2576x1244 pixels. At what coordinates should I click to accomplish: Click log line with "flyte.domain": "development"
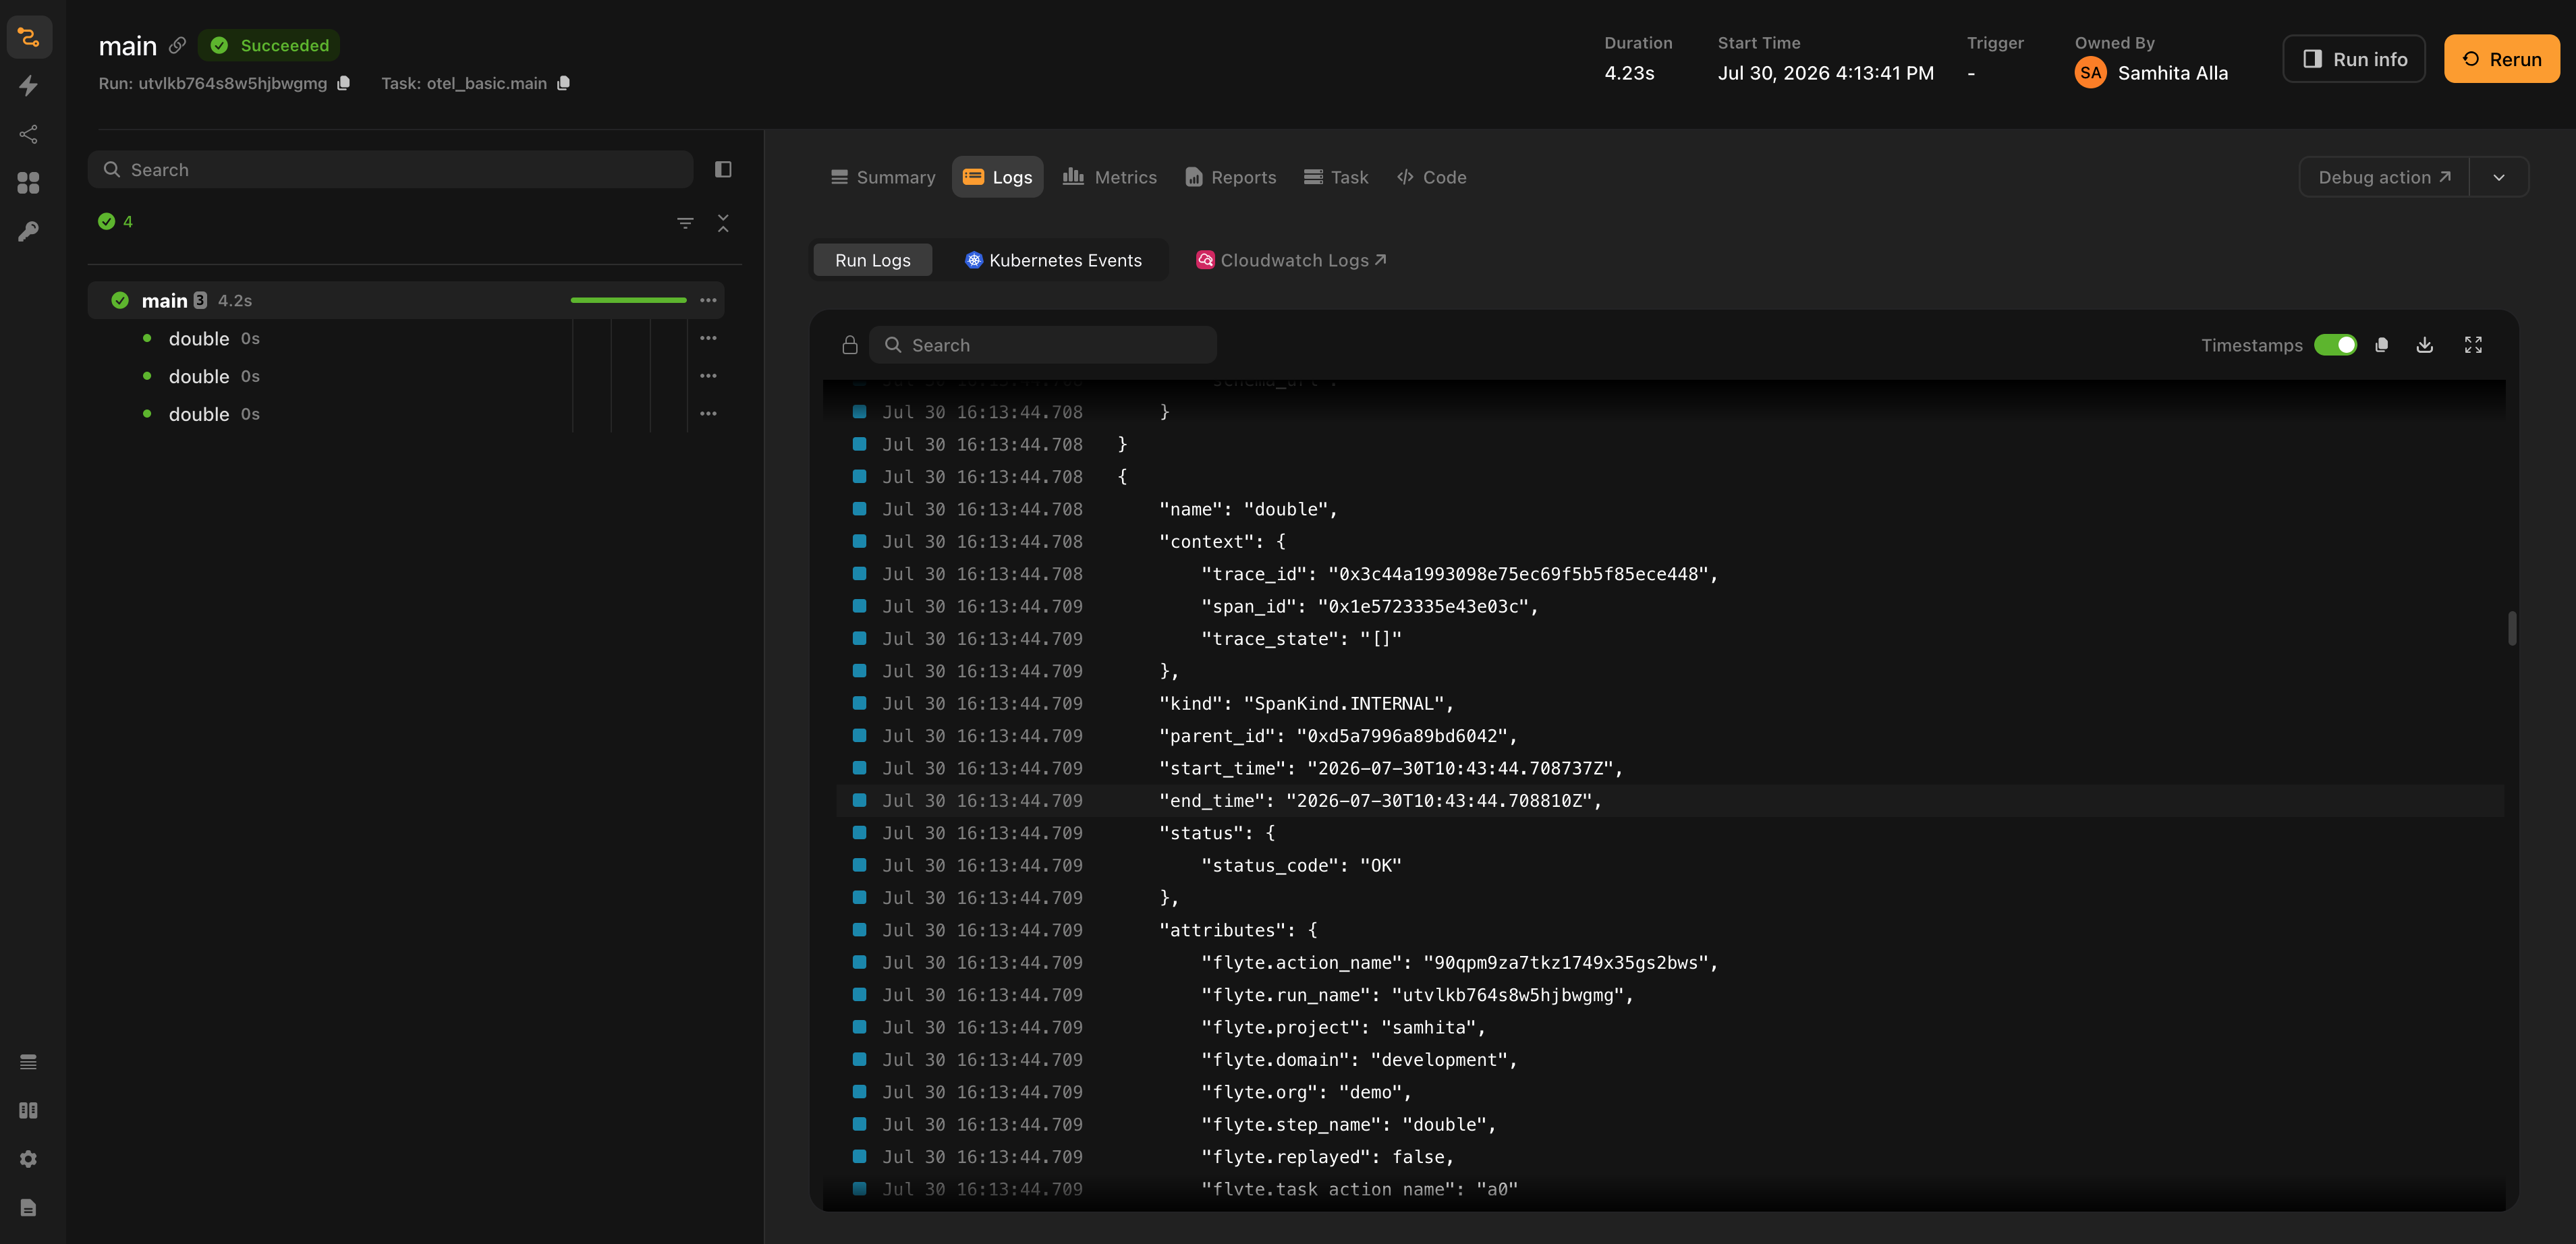(x=1670, y=1059)
